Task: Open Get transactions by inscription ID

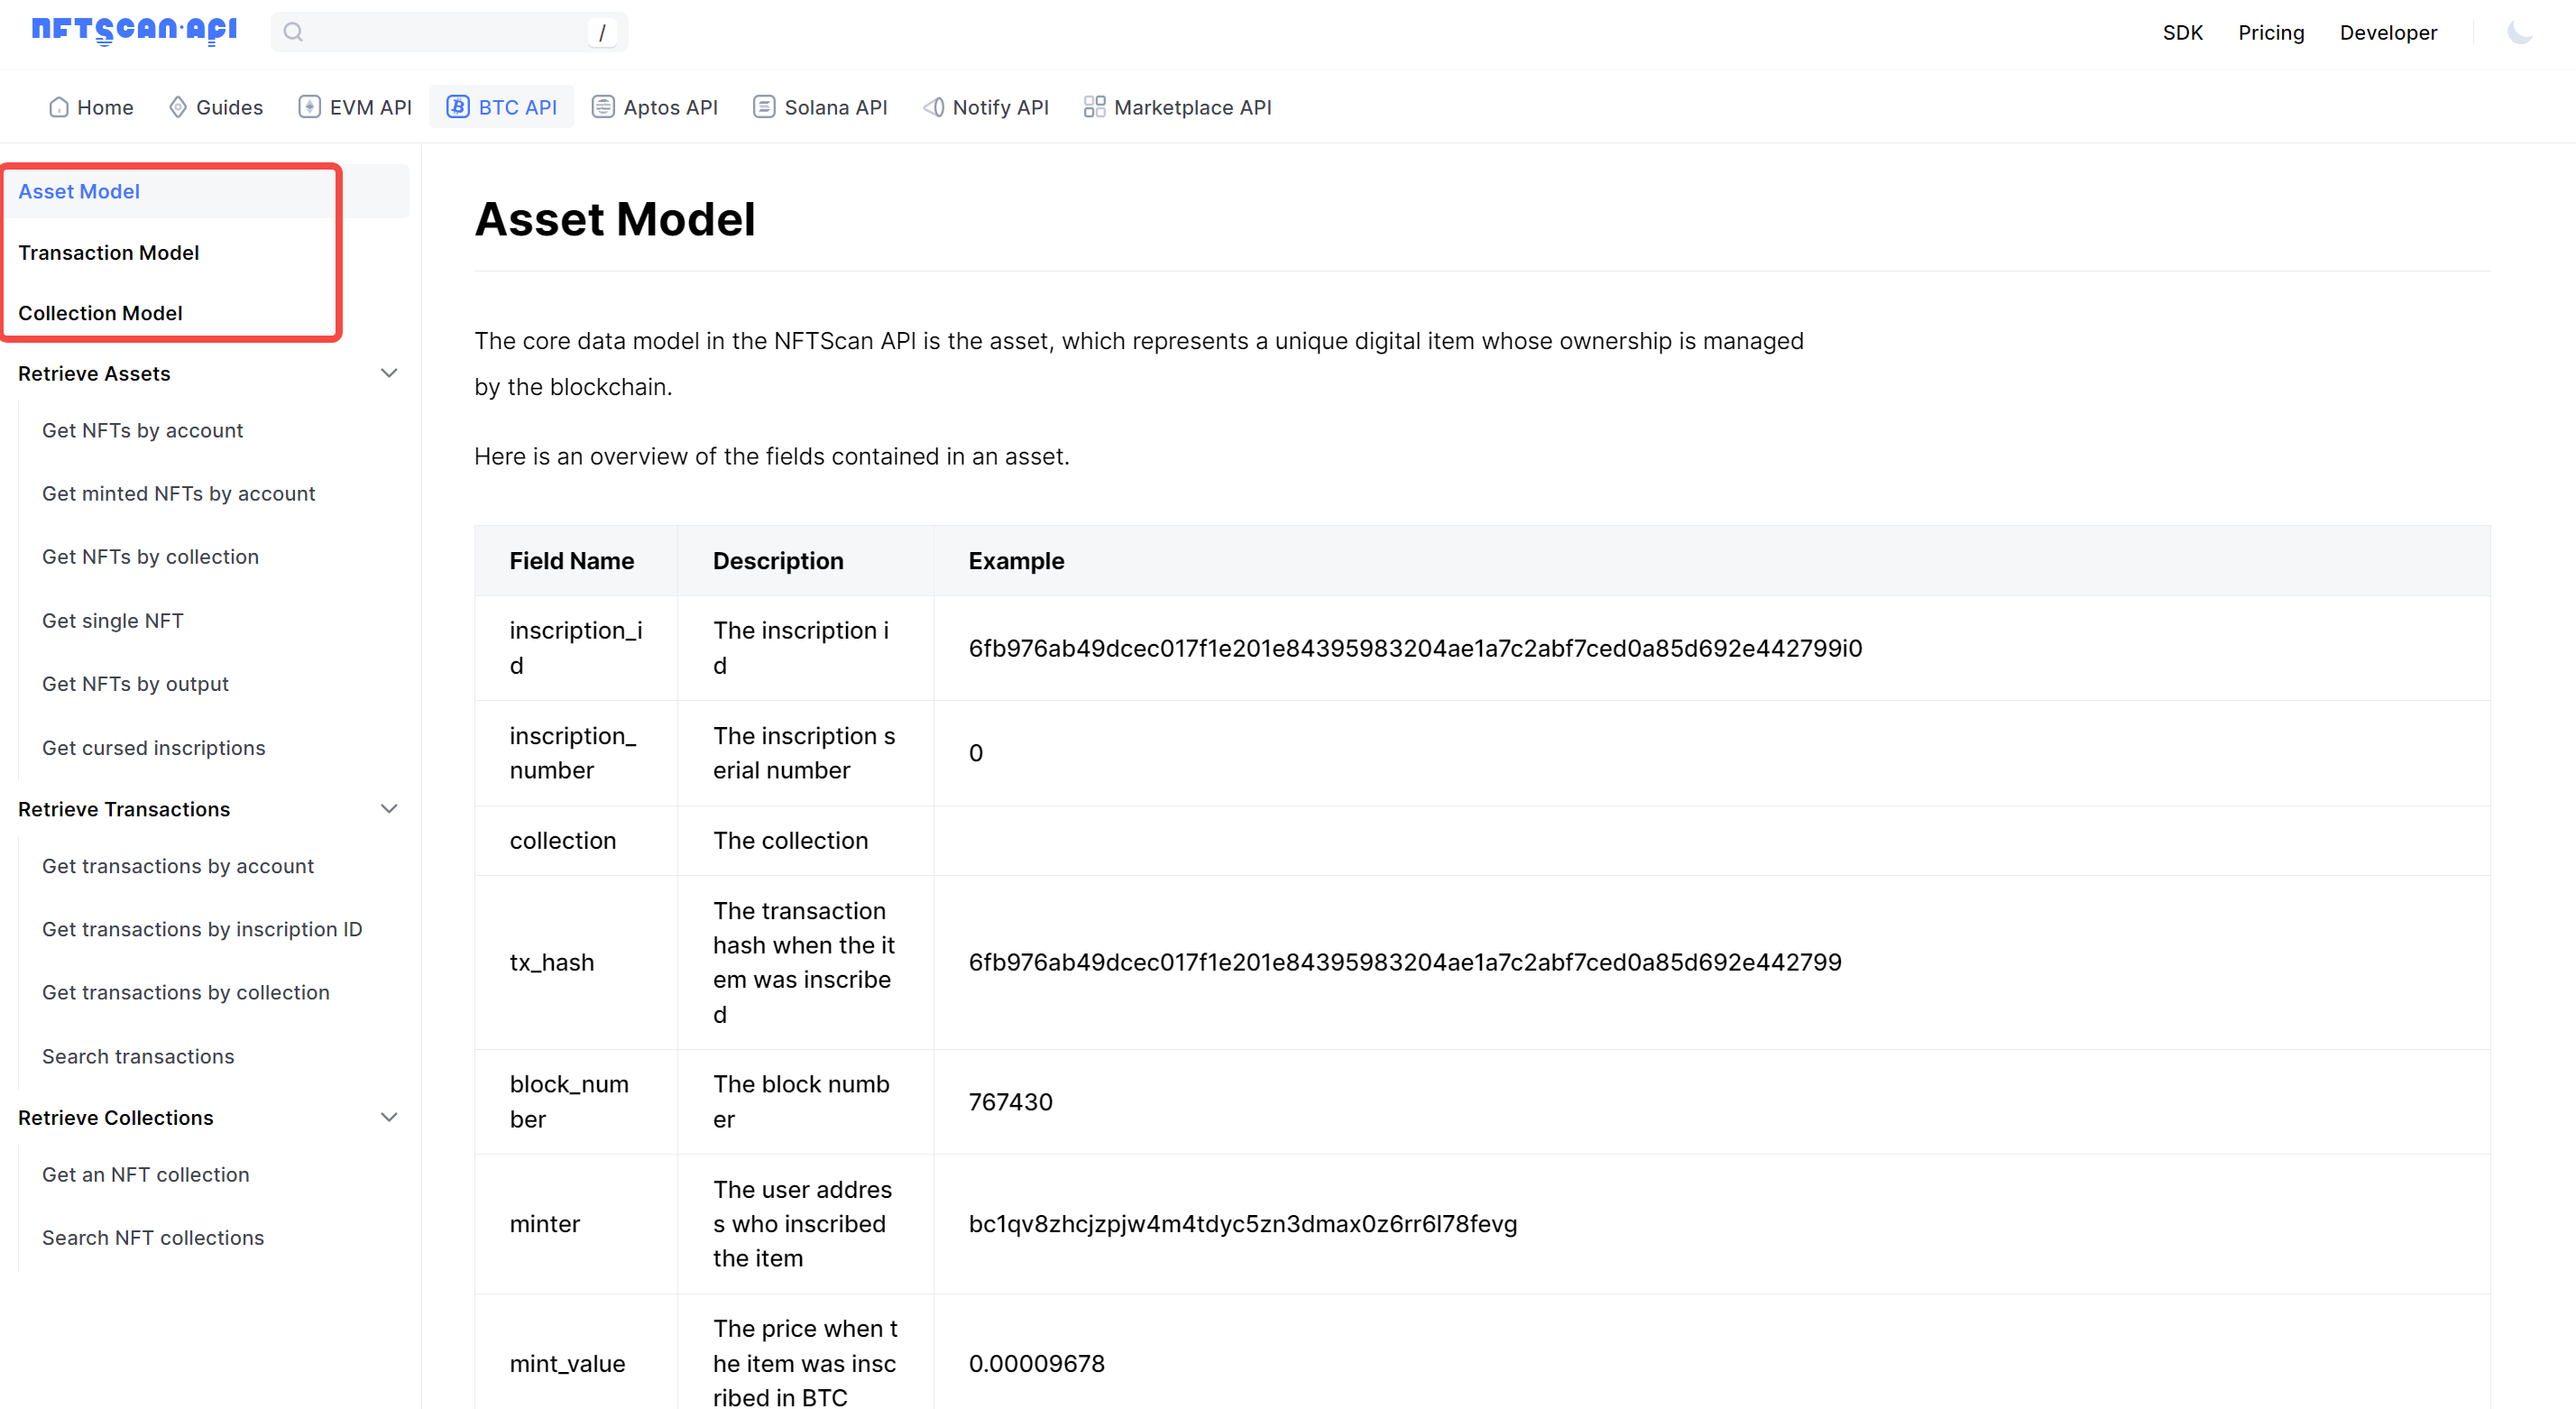Action: coord(202,928)
